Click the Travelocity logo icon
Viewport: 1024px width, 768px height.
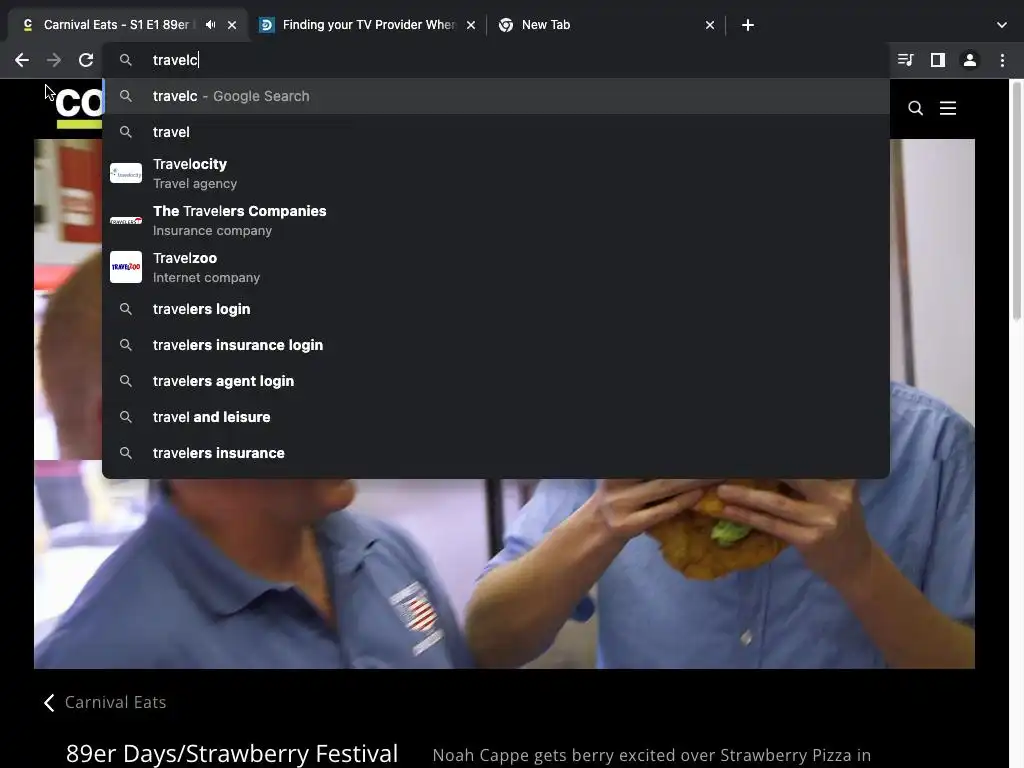point(126,174)
